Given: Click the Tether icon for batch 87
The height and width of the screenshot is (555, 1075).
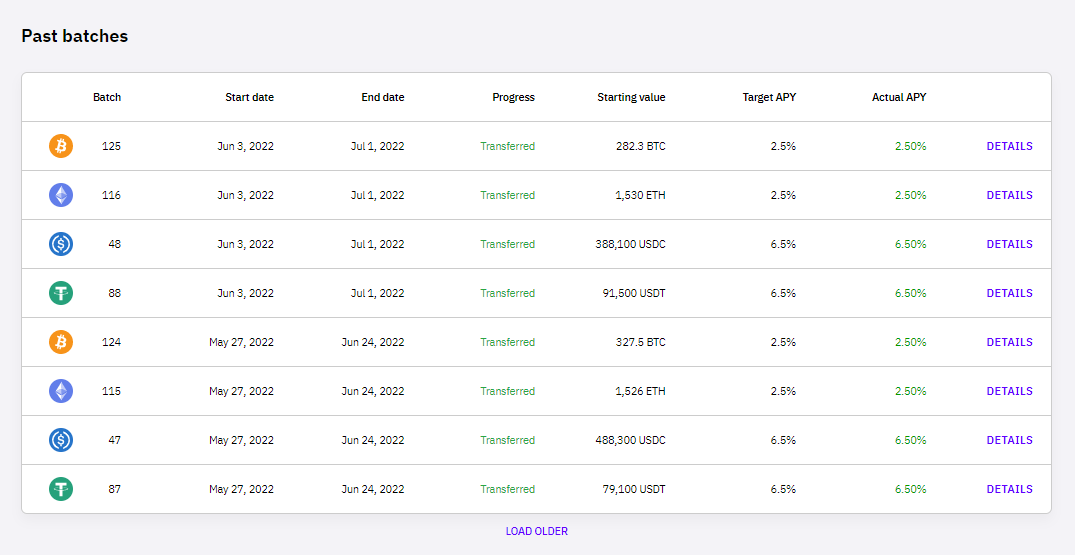Looking at the screenshot, I should click(x=61, y=489).
